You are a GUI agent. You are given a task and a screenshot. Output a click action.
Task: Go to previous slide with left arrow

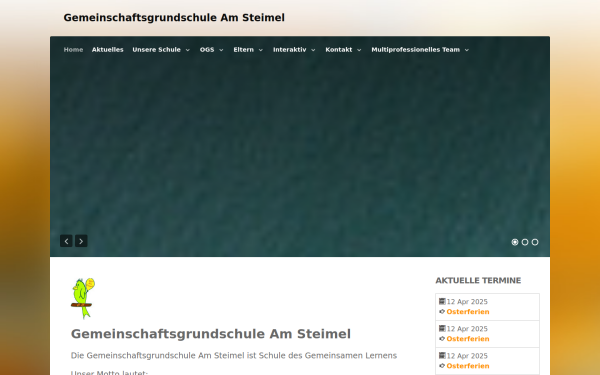[x=66, y=241]
